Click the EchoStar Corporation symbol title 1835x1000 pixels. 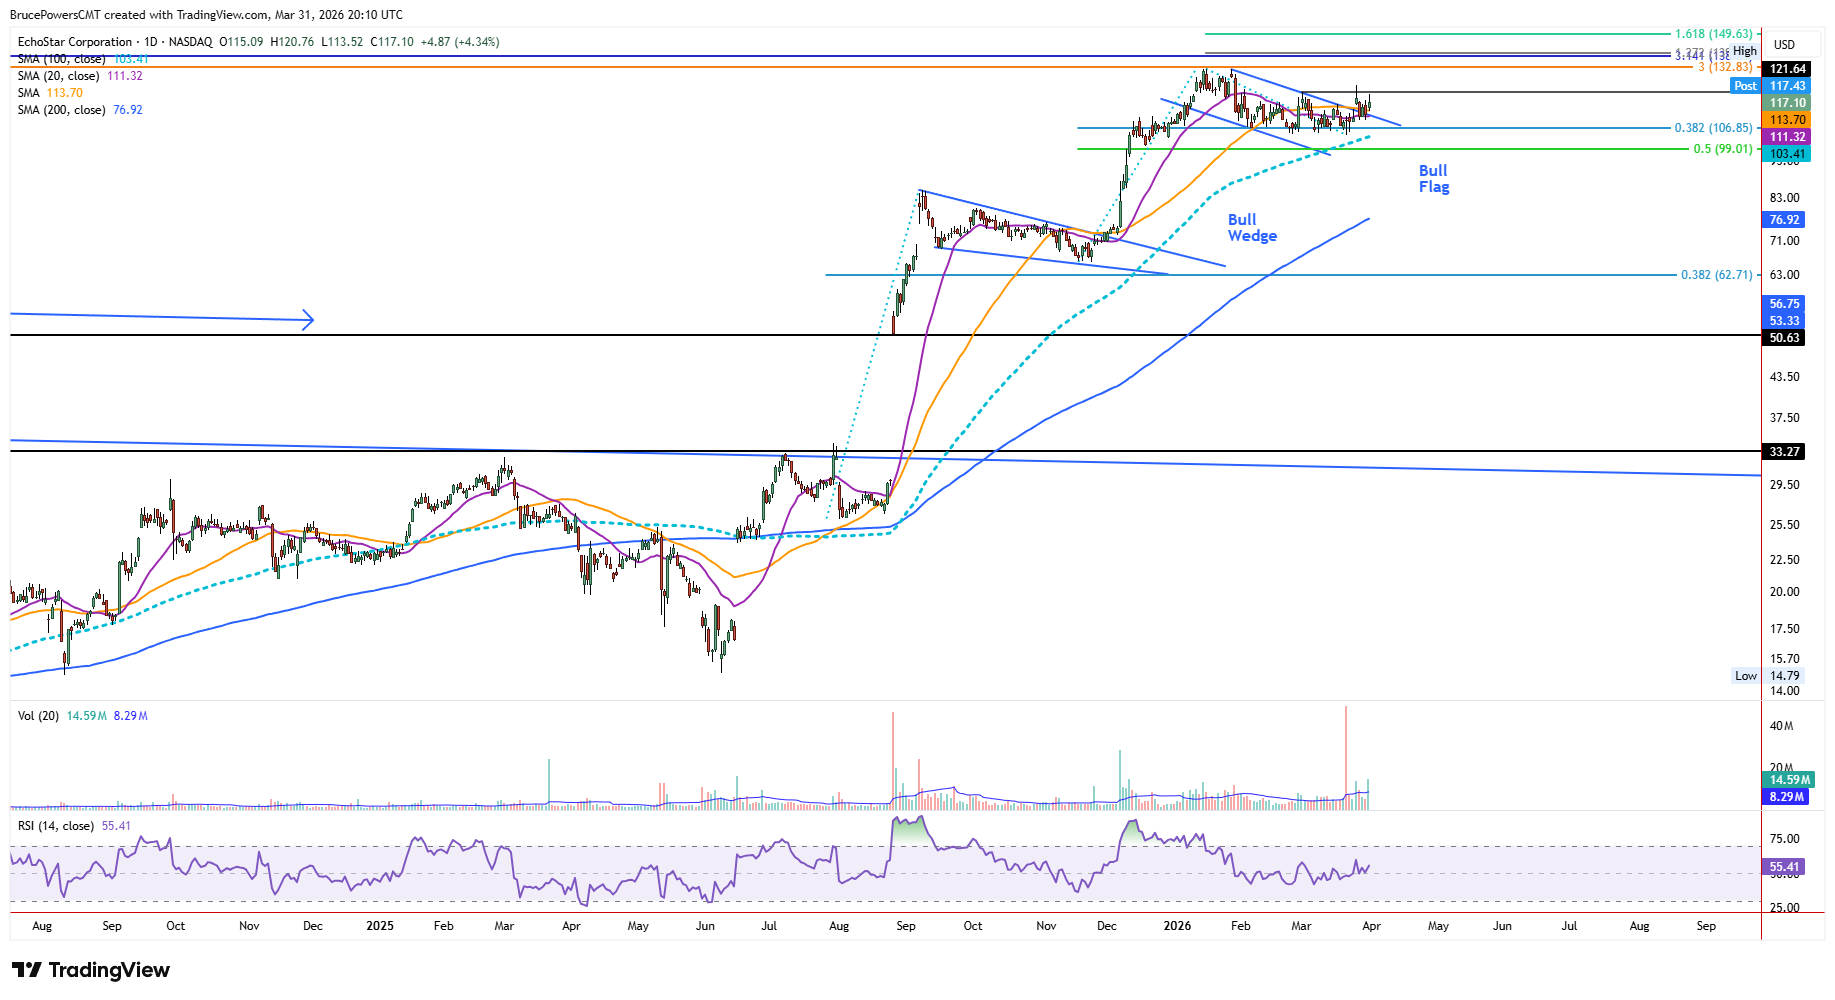coord(75,42)
